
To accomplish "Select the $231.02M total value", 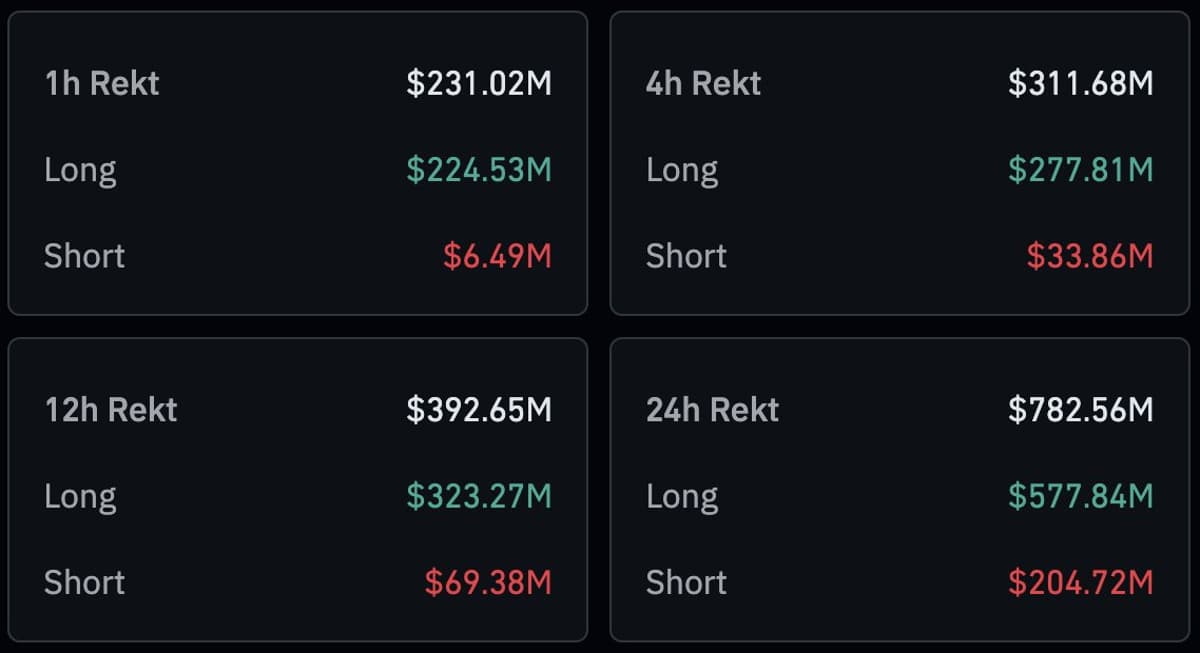I will tap(478, 84).
